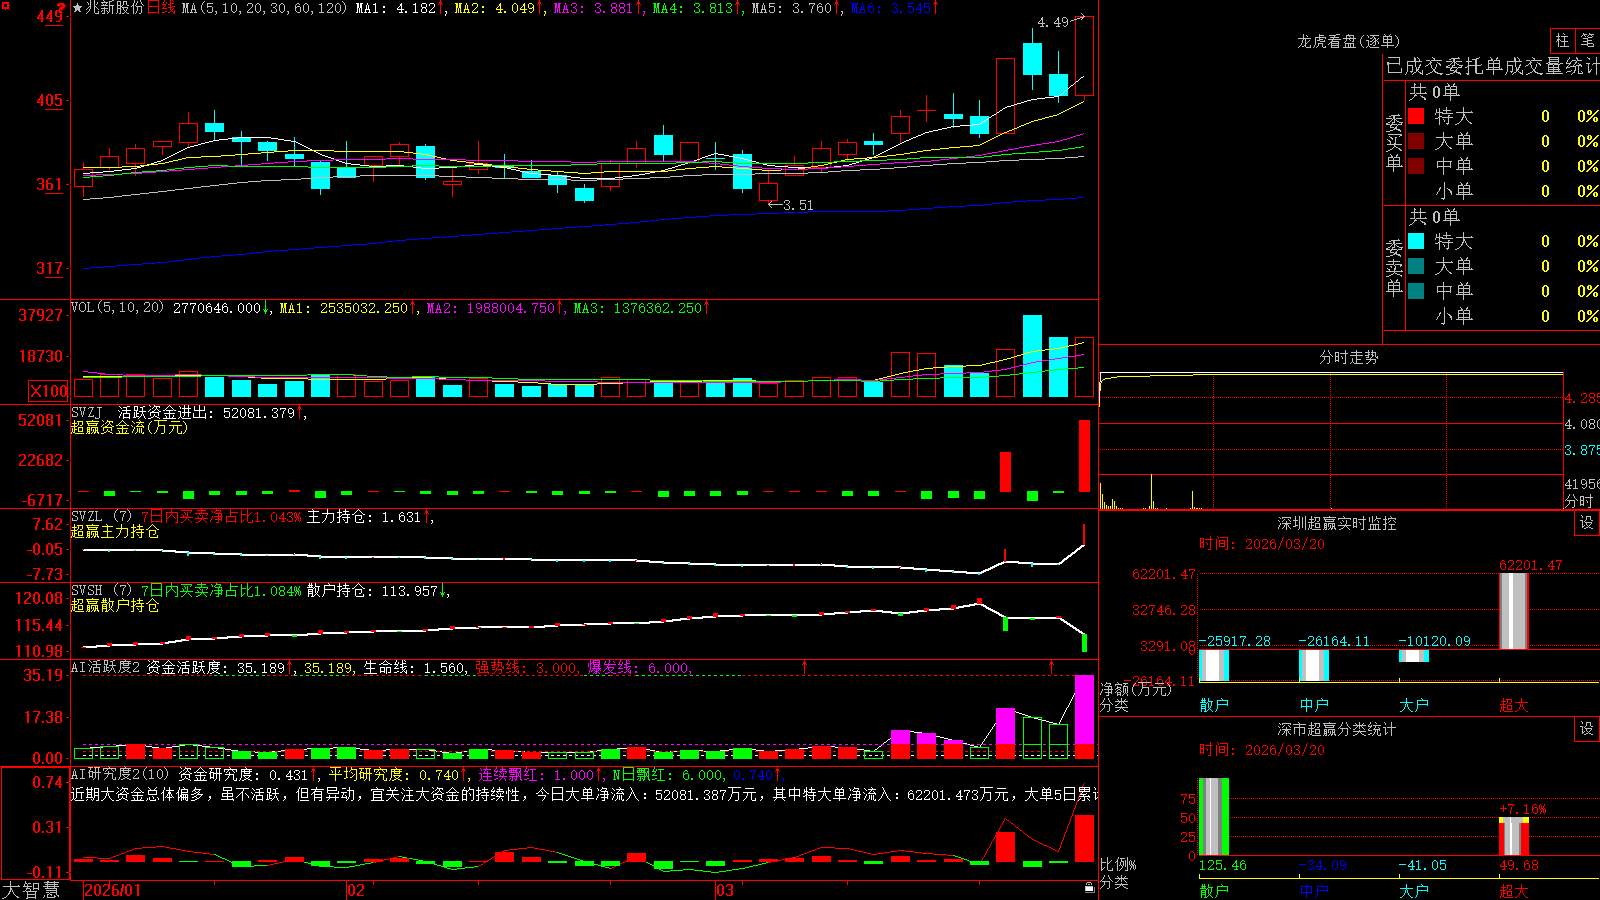1600x900 pixels.
Task: Click the 活跃资金进出: 52081.379 value
Action: (x=207, y=413)
